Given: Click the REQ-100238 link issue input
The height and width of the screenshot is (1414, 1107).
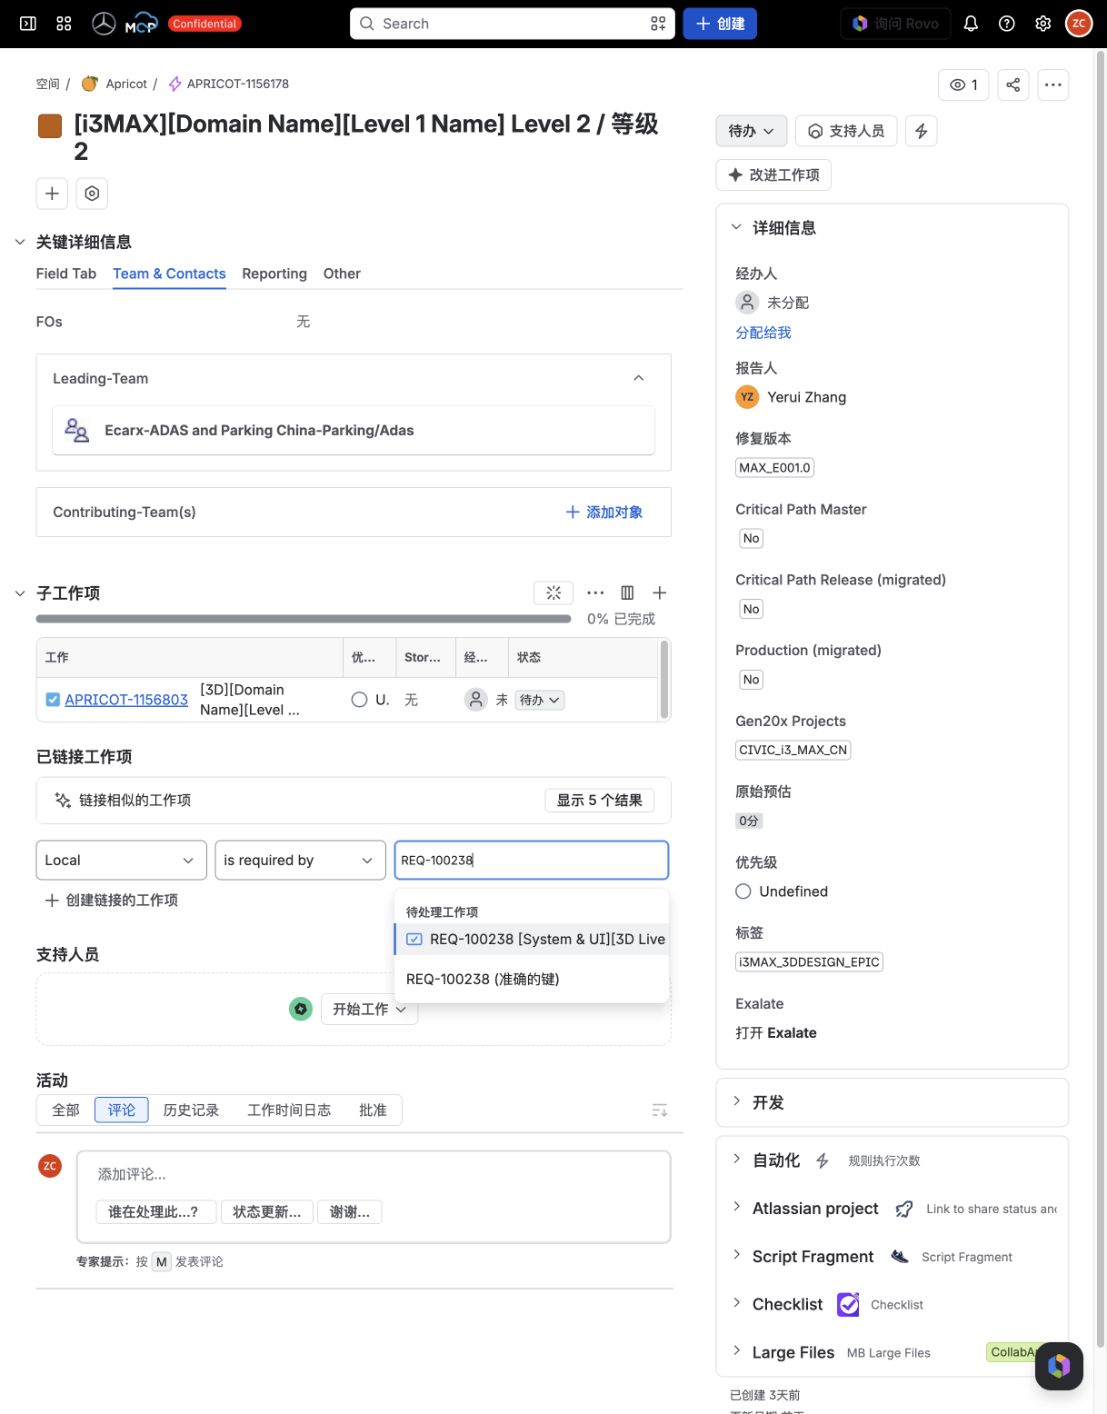Looking at the screenshot, I should (531, 860).
